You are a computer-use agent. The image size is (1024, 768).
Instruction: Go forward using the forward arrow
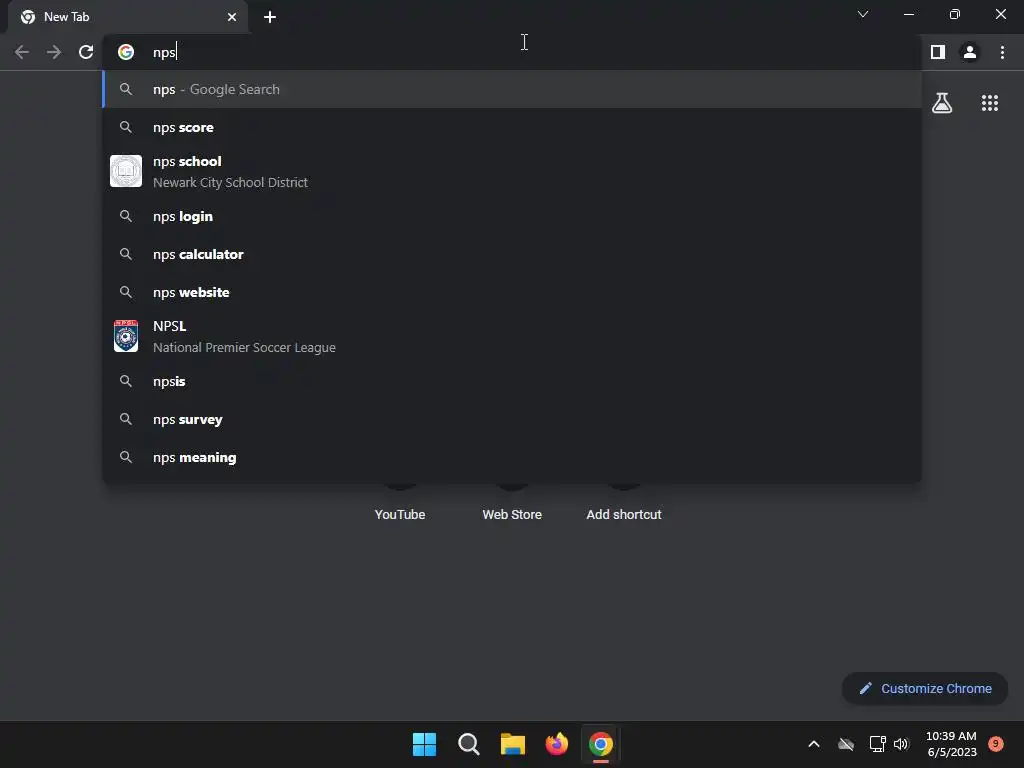54,52
